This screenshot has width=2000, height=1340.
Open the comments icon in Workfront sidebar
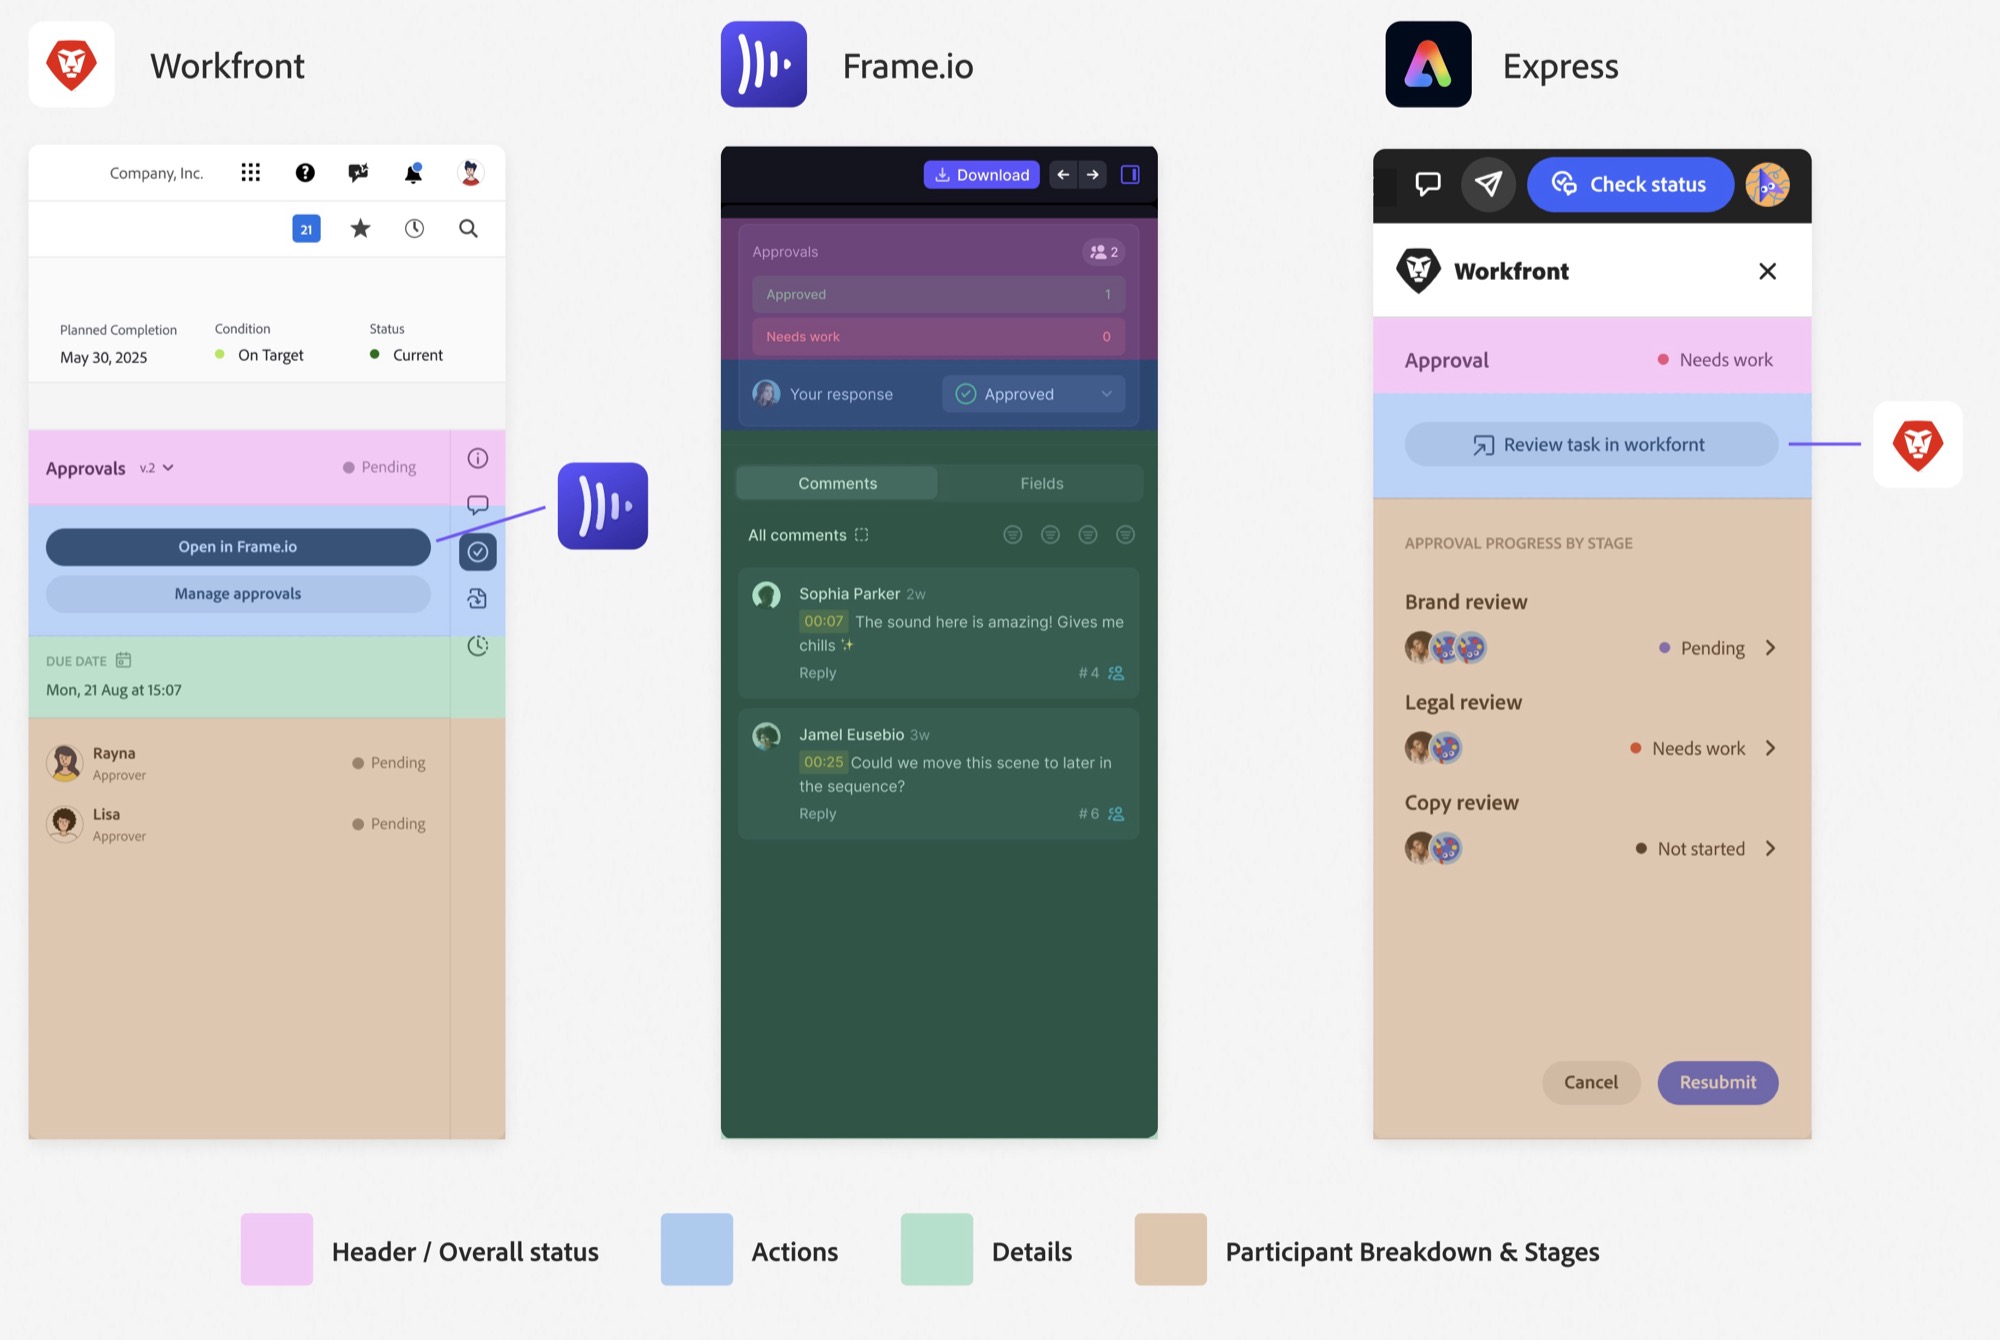[478, 505]
